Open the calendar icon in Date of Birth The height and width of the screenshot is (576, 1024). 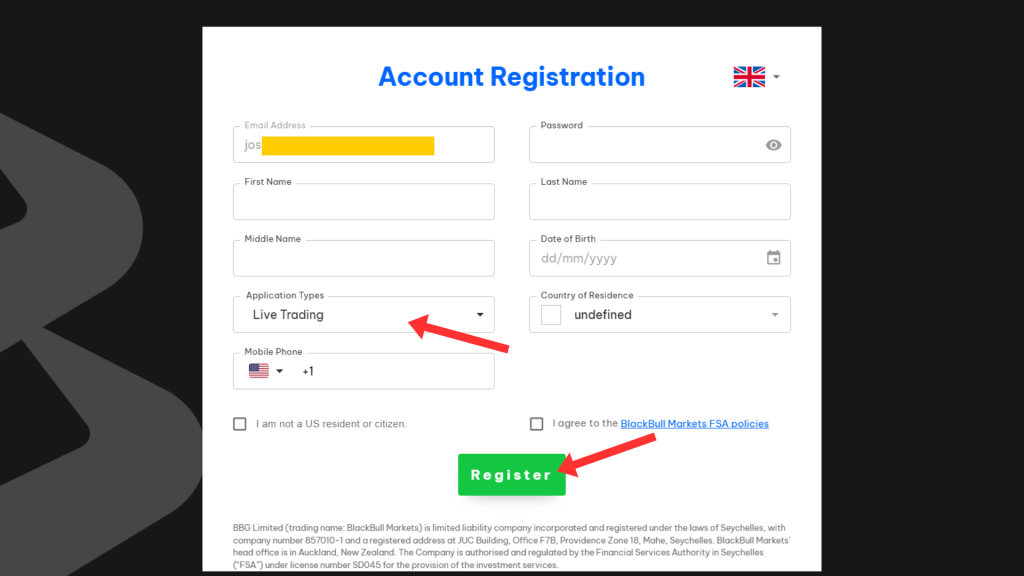[x=773, y=258]
